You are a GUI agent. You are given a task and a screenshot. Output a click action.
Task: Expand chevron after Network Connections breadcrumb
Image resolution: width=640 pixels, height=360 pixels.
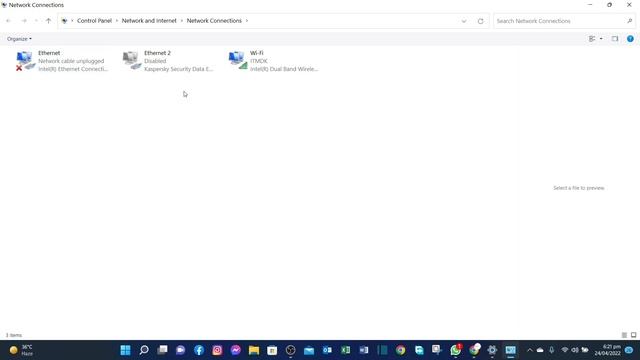pos(247,21)
